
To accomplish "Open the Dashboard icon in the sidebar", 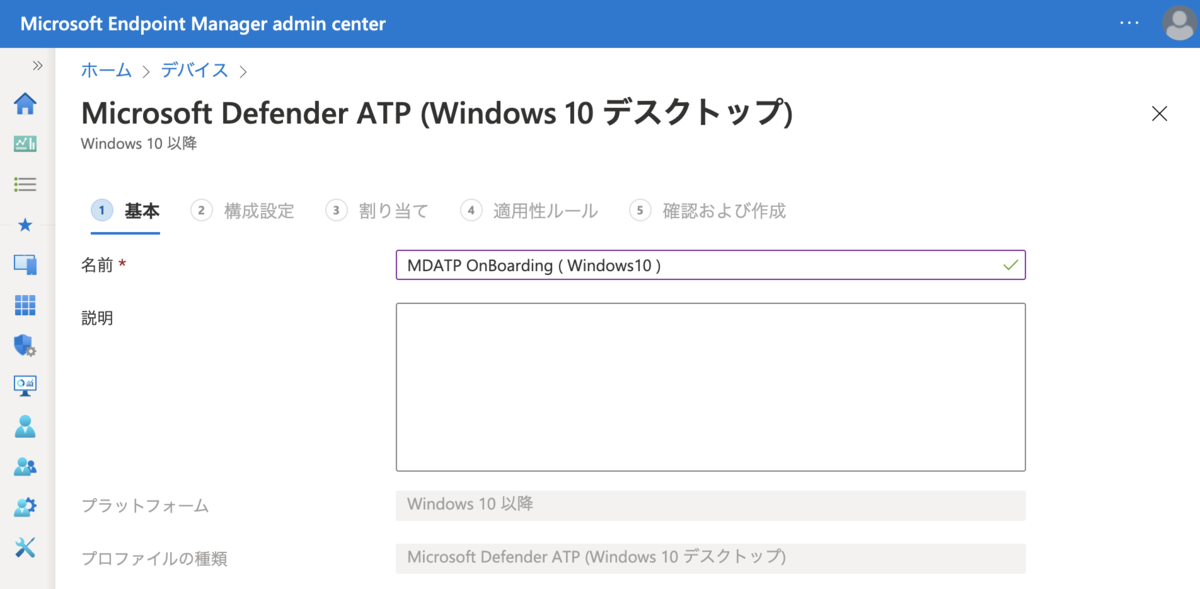I will 25,143.
